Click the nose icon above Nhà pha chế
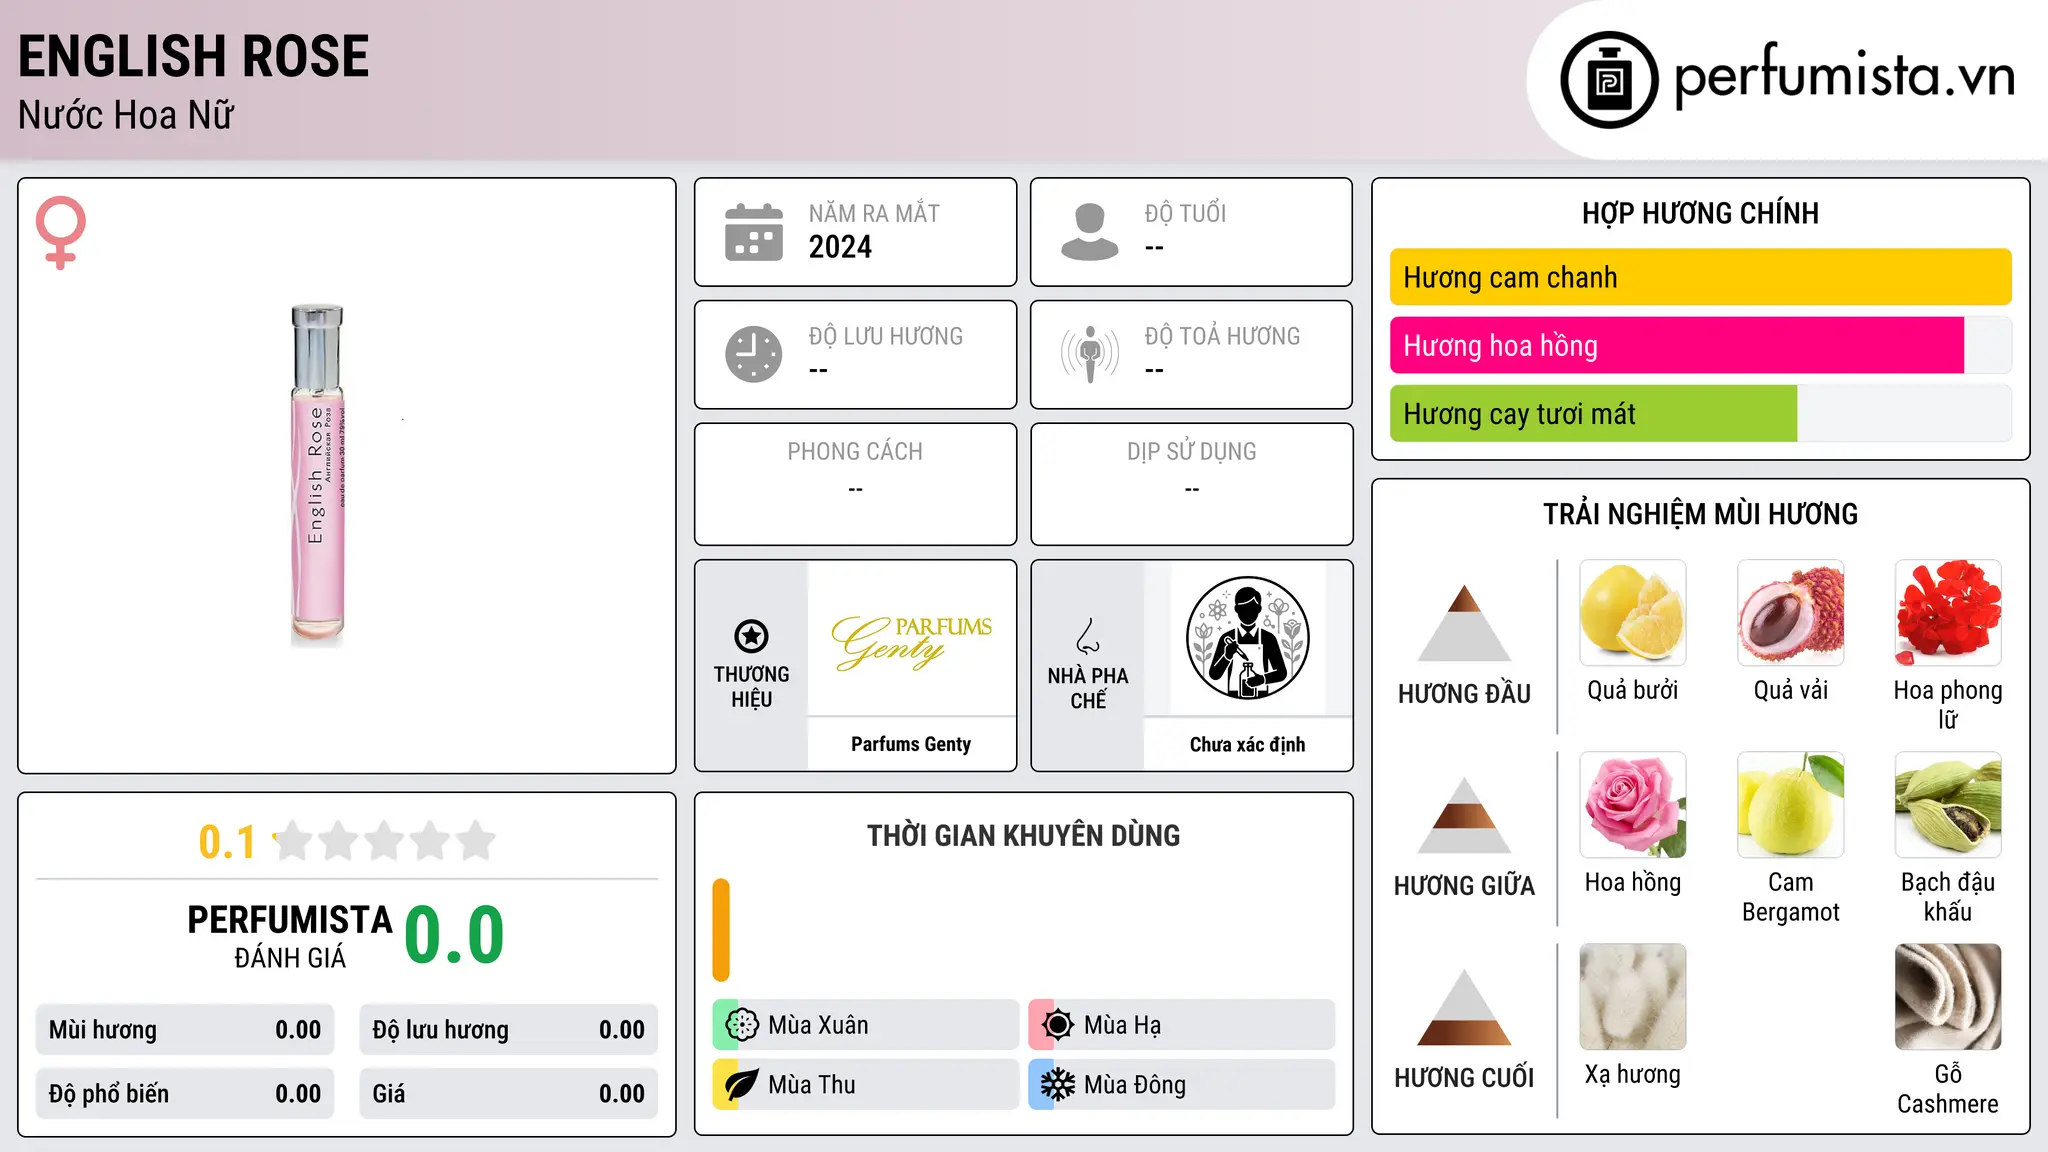This screenshot has height=1152, width=2048. tap(1088, 636)
